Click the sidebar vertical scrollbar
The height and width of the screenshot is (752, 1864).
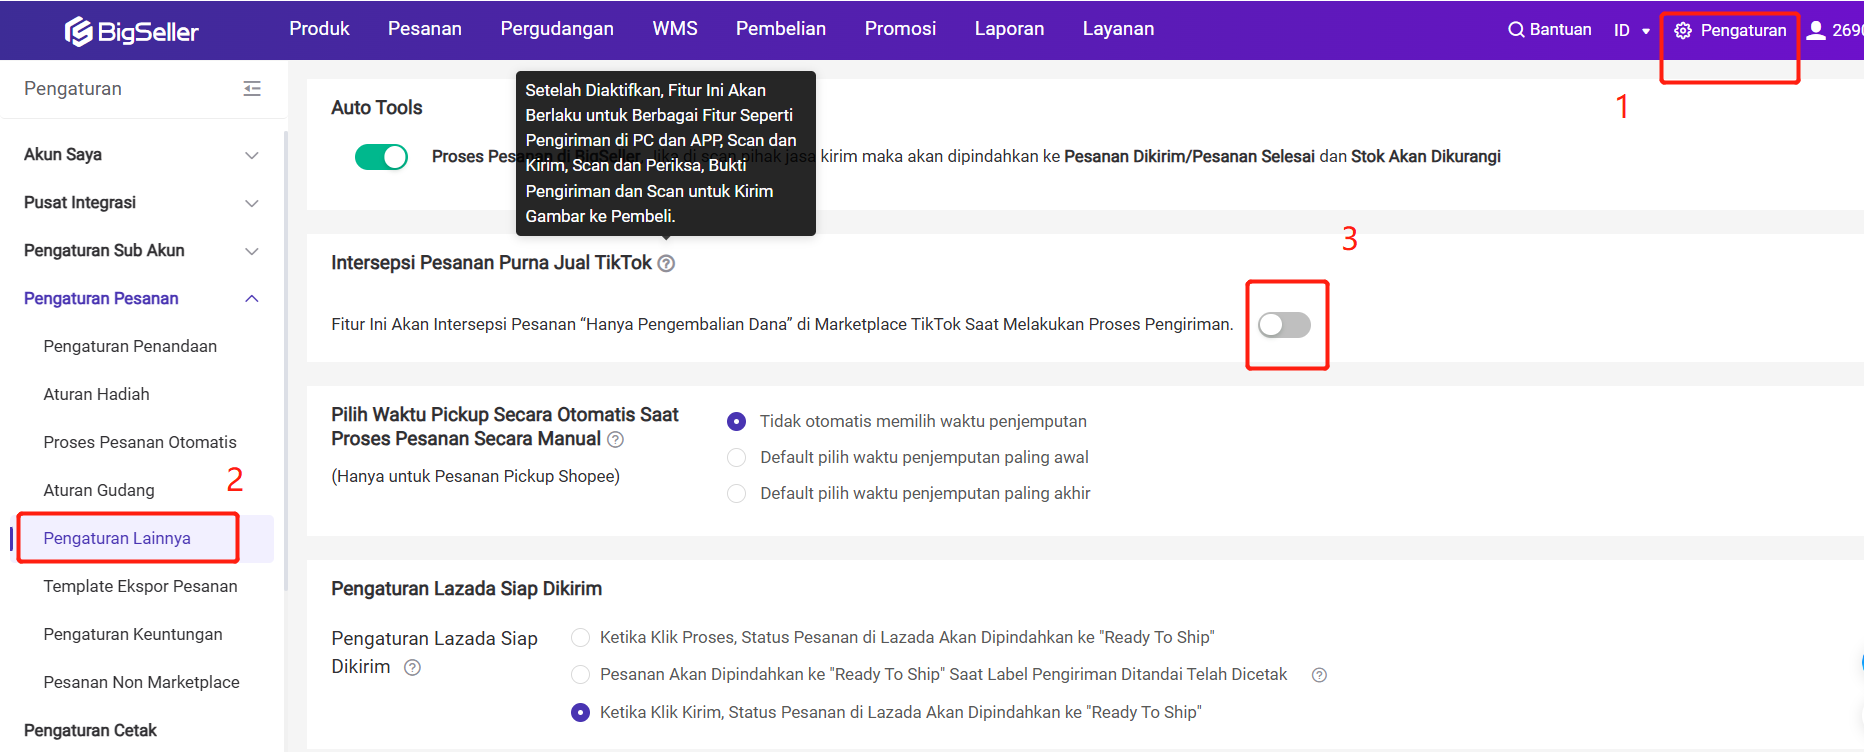tap(286, 360)
